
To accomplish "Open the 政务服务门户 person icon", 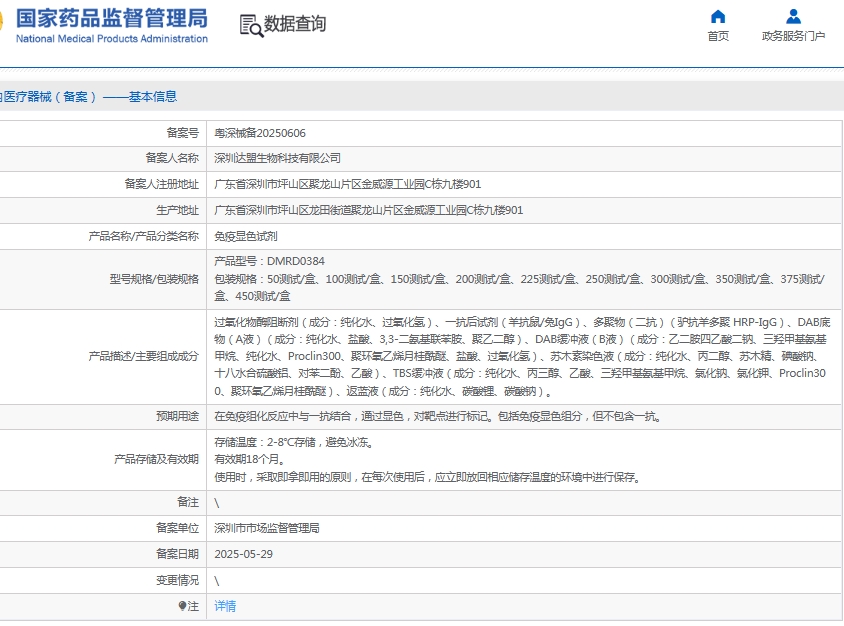I will (793, 17).
